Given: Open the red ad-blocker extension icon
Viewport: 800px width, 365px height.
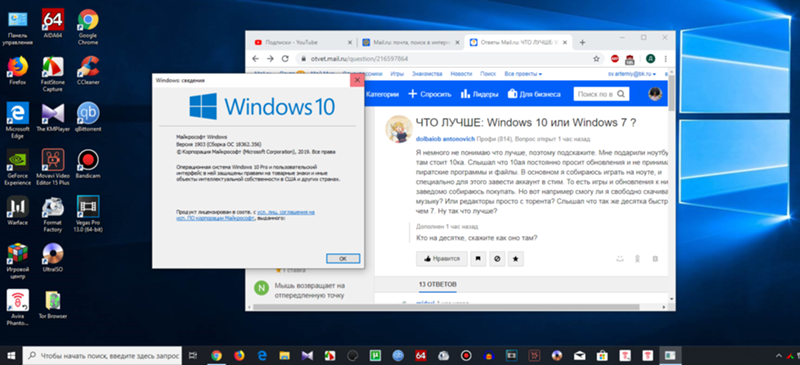Looking at the screenshot, I should (615, 59).
